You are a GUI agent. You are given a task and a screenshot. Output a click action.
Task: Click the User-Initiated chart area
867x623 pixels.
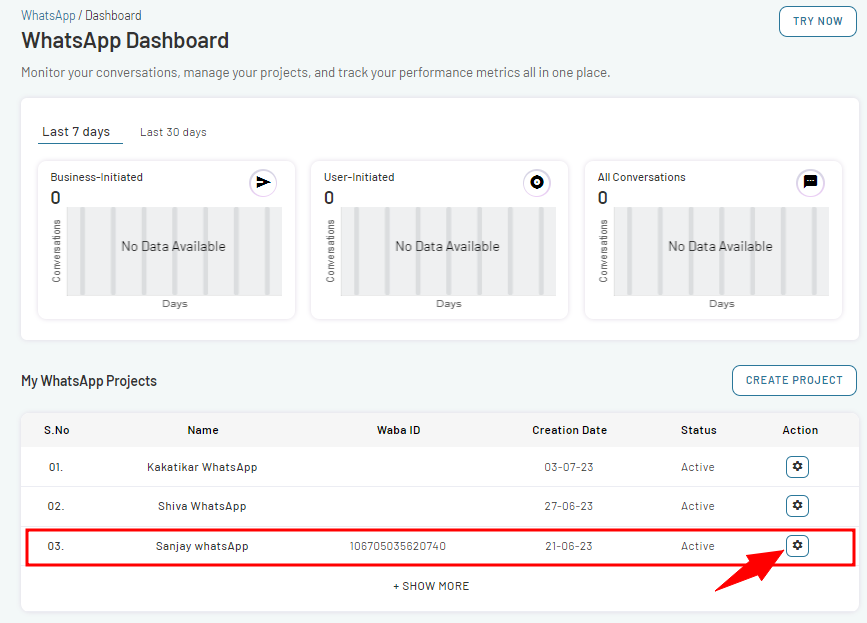[448, 252]
